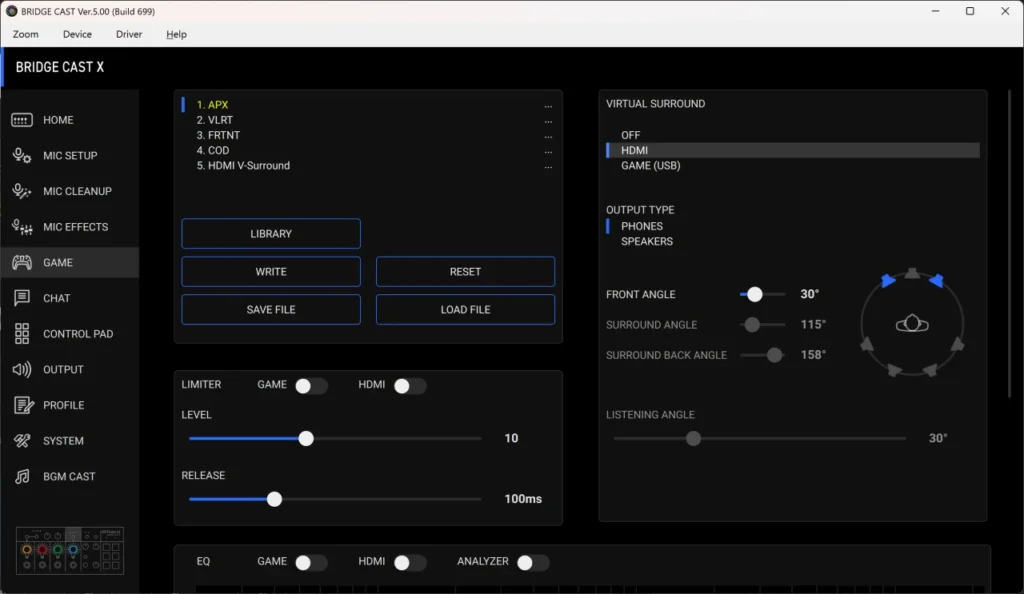Open MIC EFFECTS via its icon

(22, 227)
